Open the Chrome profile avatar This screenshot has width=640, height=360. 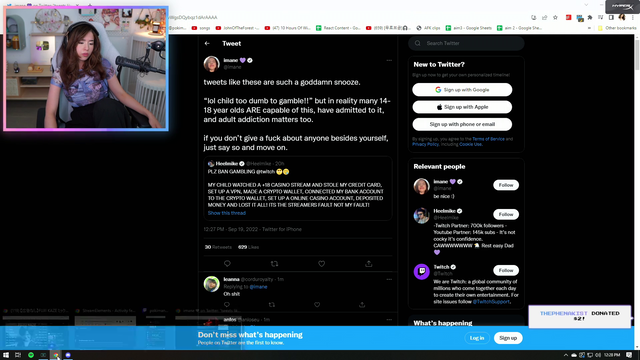(x=622, y=18)
